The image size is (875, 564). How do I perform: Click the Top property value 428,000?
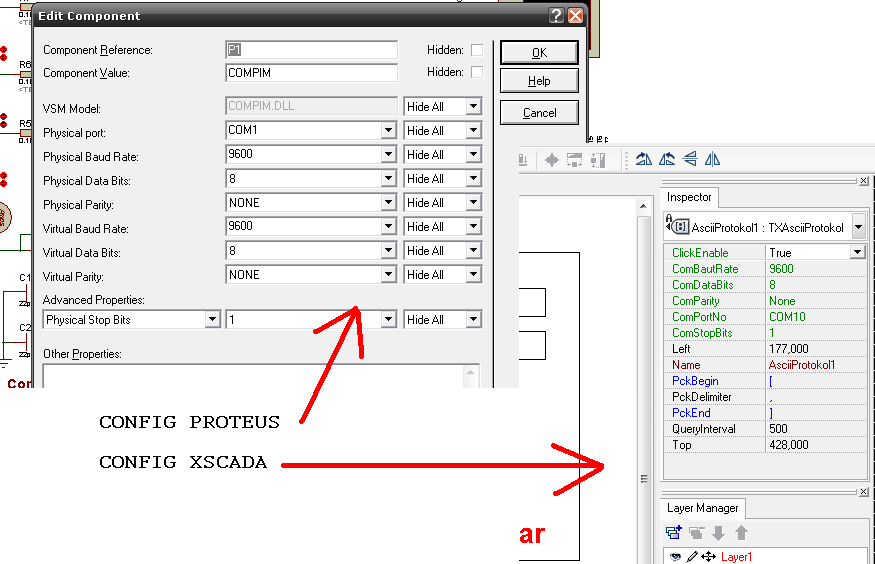point(789,445)
